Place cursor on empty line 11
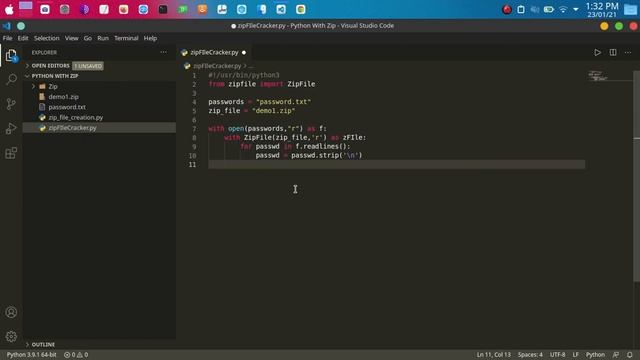 [x=396, y=164]
